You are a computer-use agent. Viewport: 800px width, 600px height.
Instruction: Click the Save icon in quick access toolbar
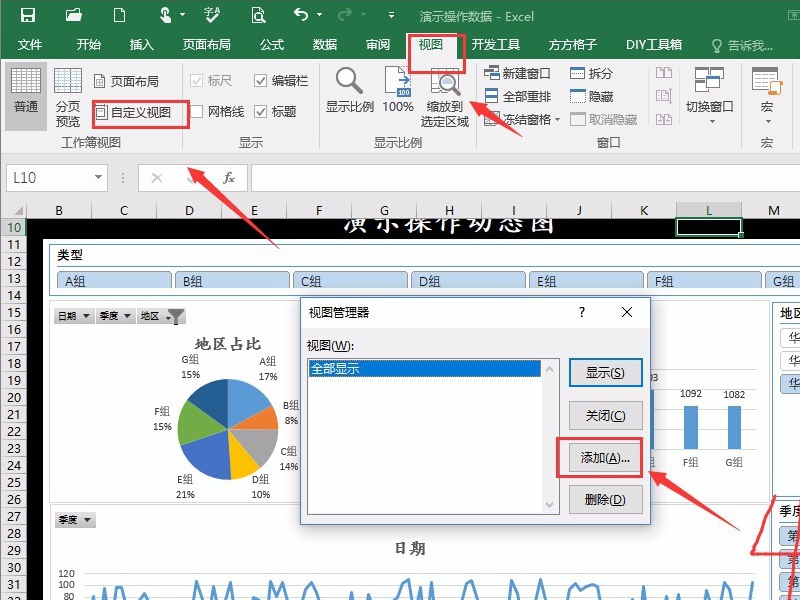tap(28, 15)
